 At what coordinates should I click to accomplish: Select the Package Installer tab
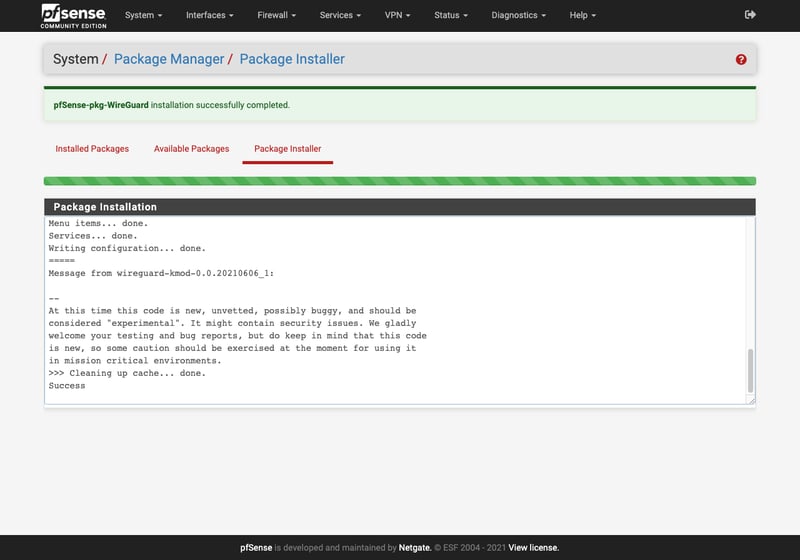click(x=288, y=149)
